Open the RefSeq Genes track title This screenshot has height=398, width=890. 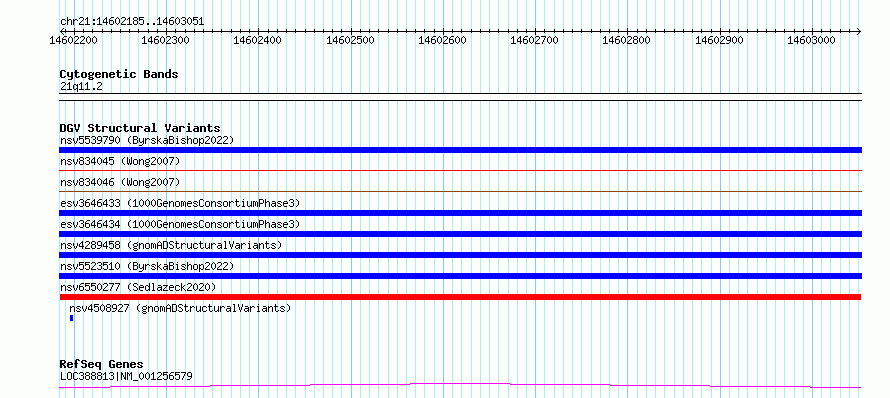101,364
